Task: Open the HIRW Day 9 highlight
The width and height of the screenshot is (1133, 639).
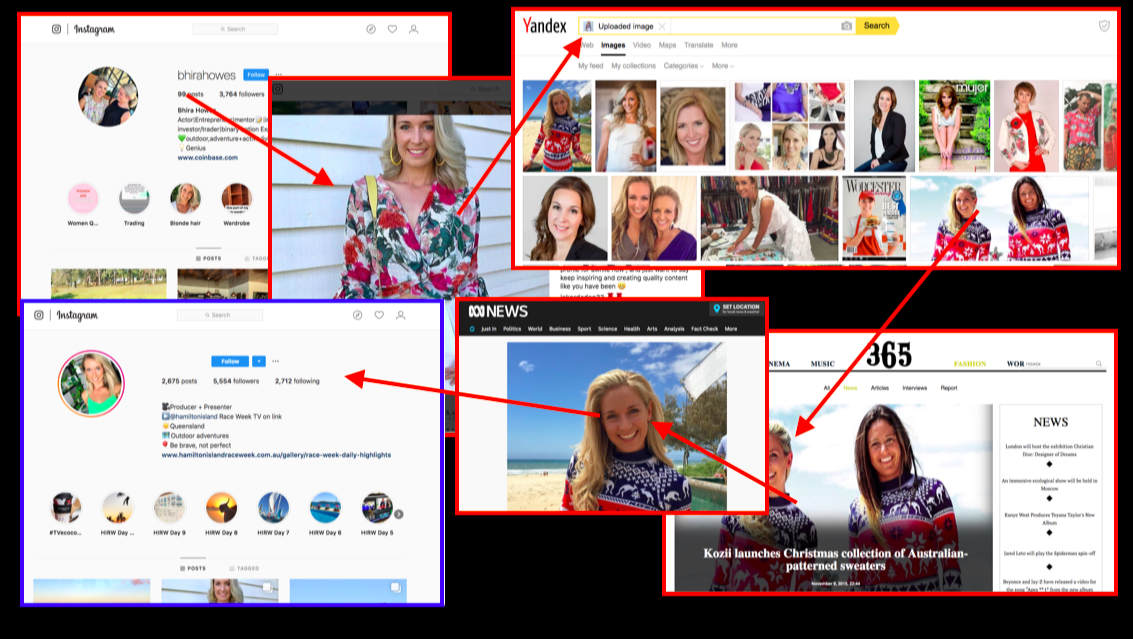Action: 169,507
